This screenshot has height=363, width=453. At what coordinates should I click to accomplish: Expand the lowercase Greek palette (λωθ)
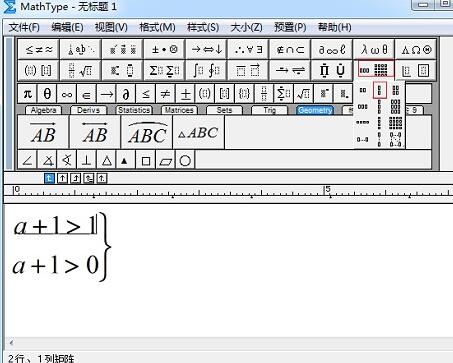pos(374,50)
